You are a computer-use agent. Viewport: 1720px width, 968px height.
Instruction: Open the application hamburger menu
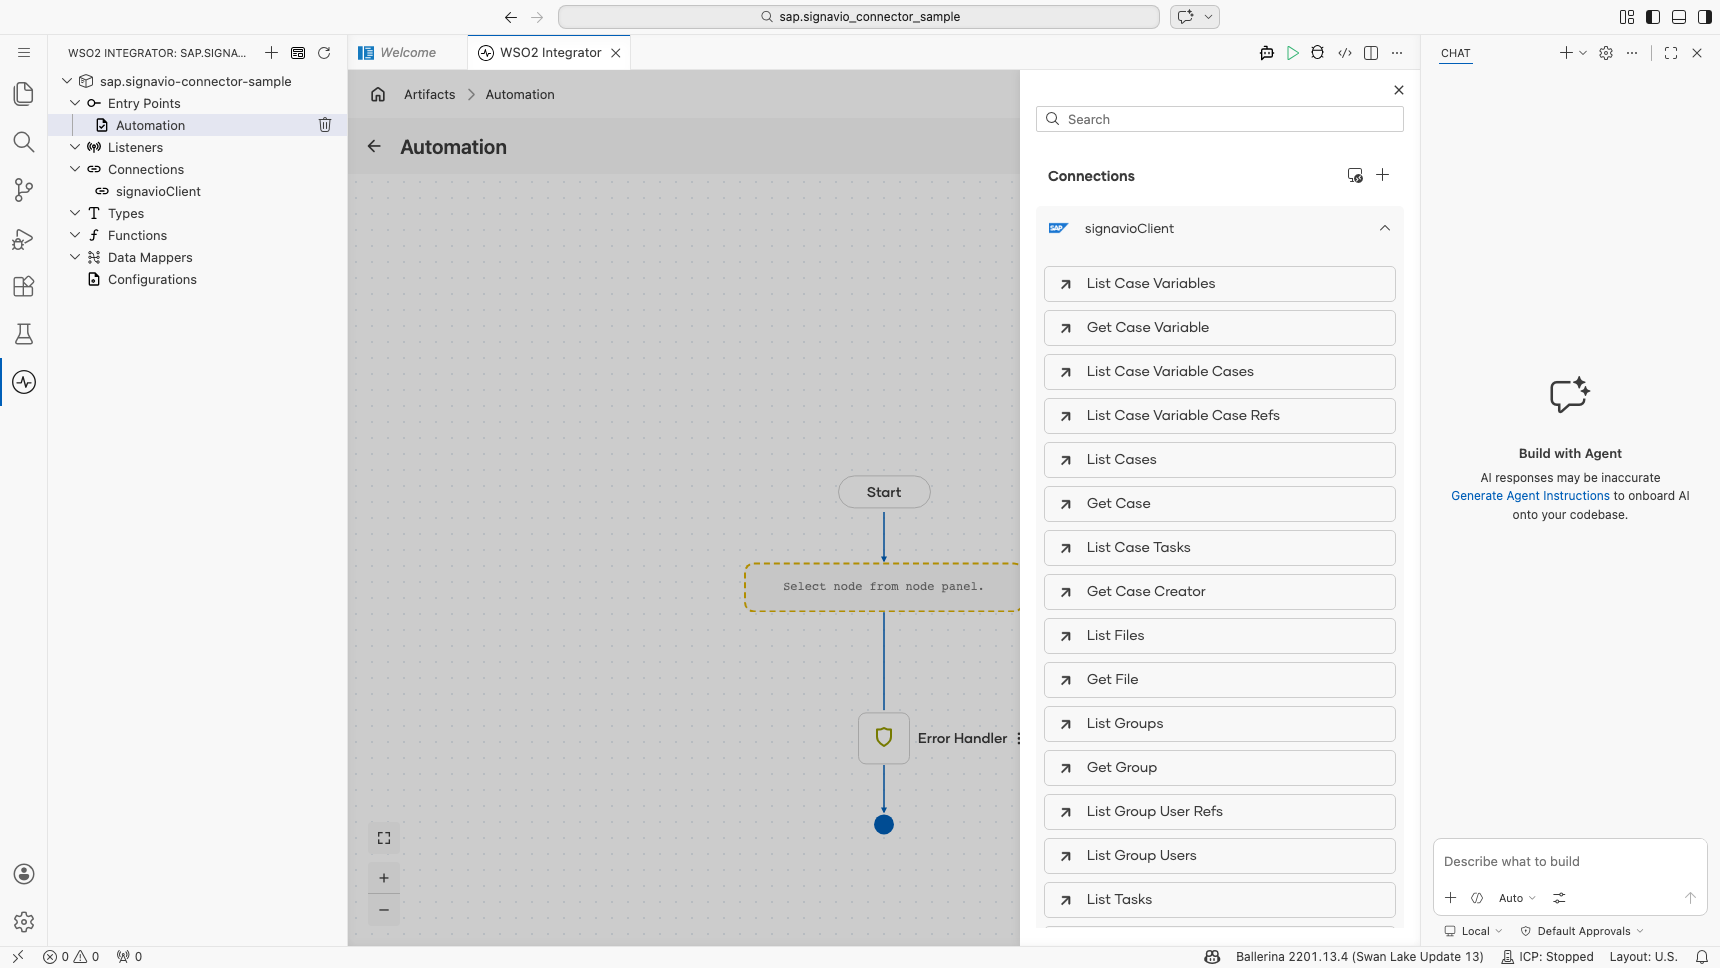click(24, 53)
